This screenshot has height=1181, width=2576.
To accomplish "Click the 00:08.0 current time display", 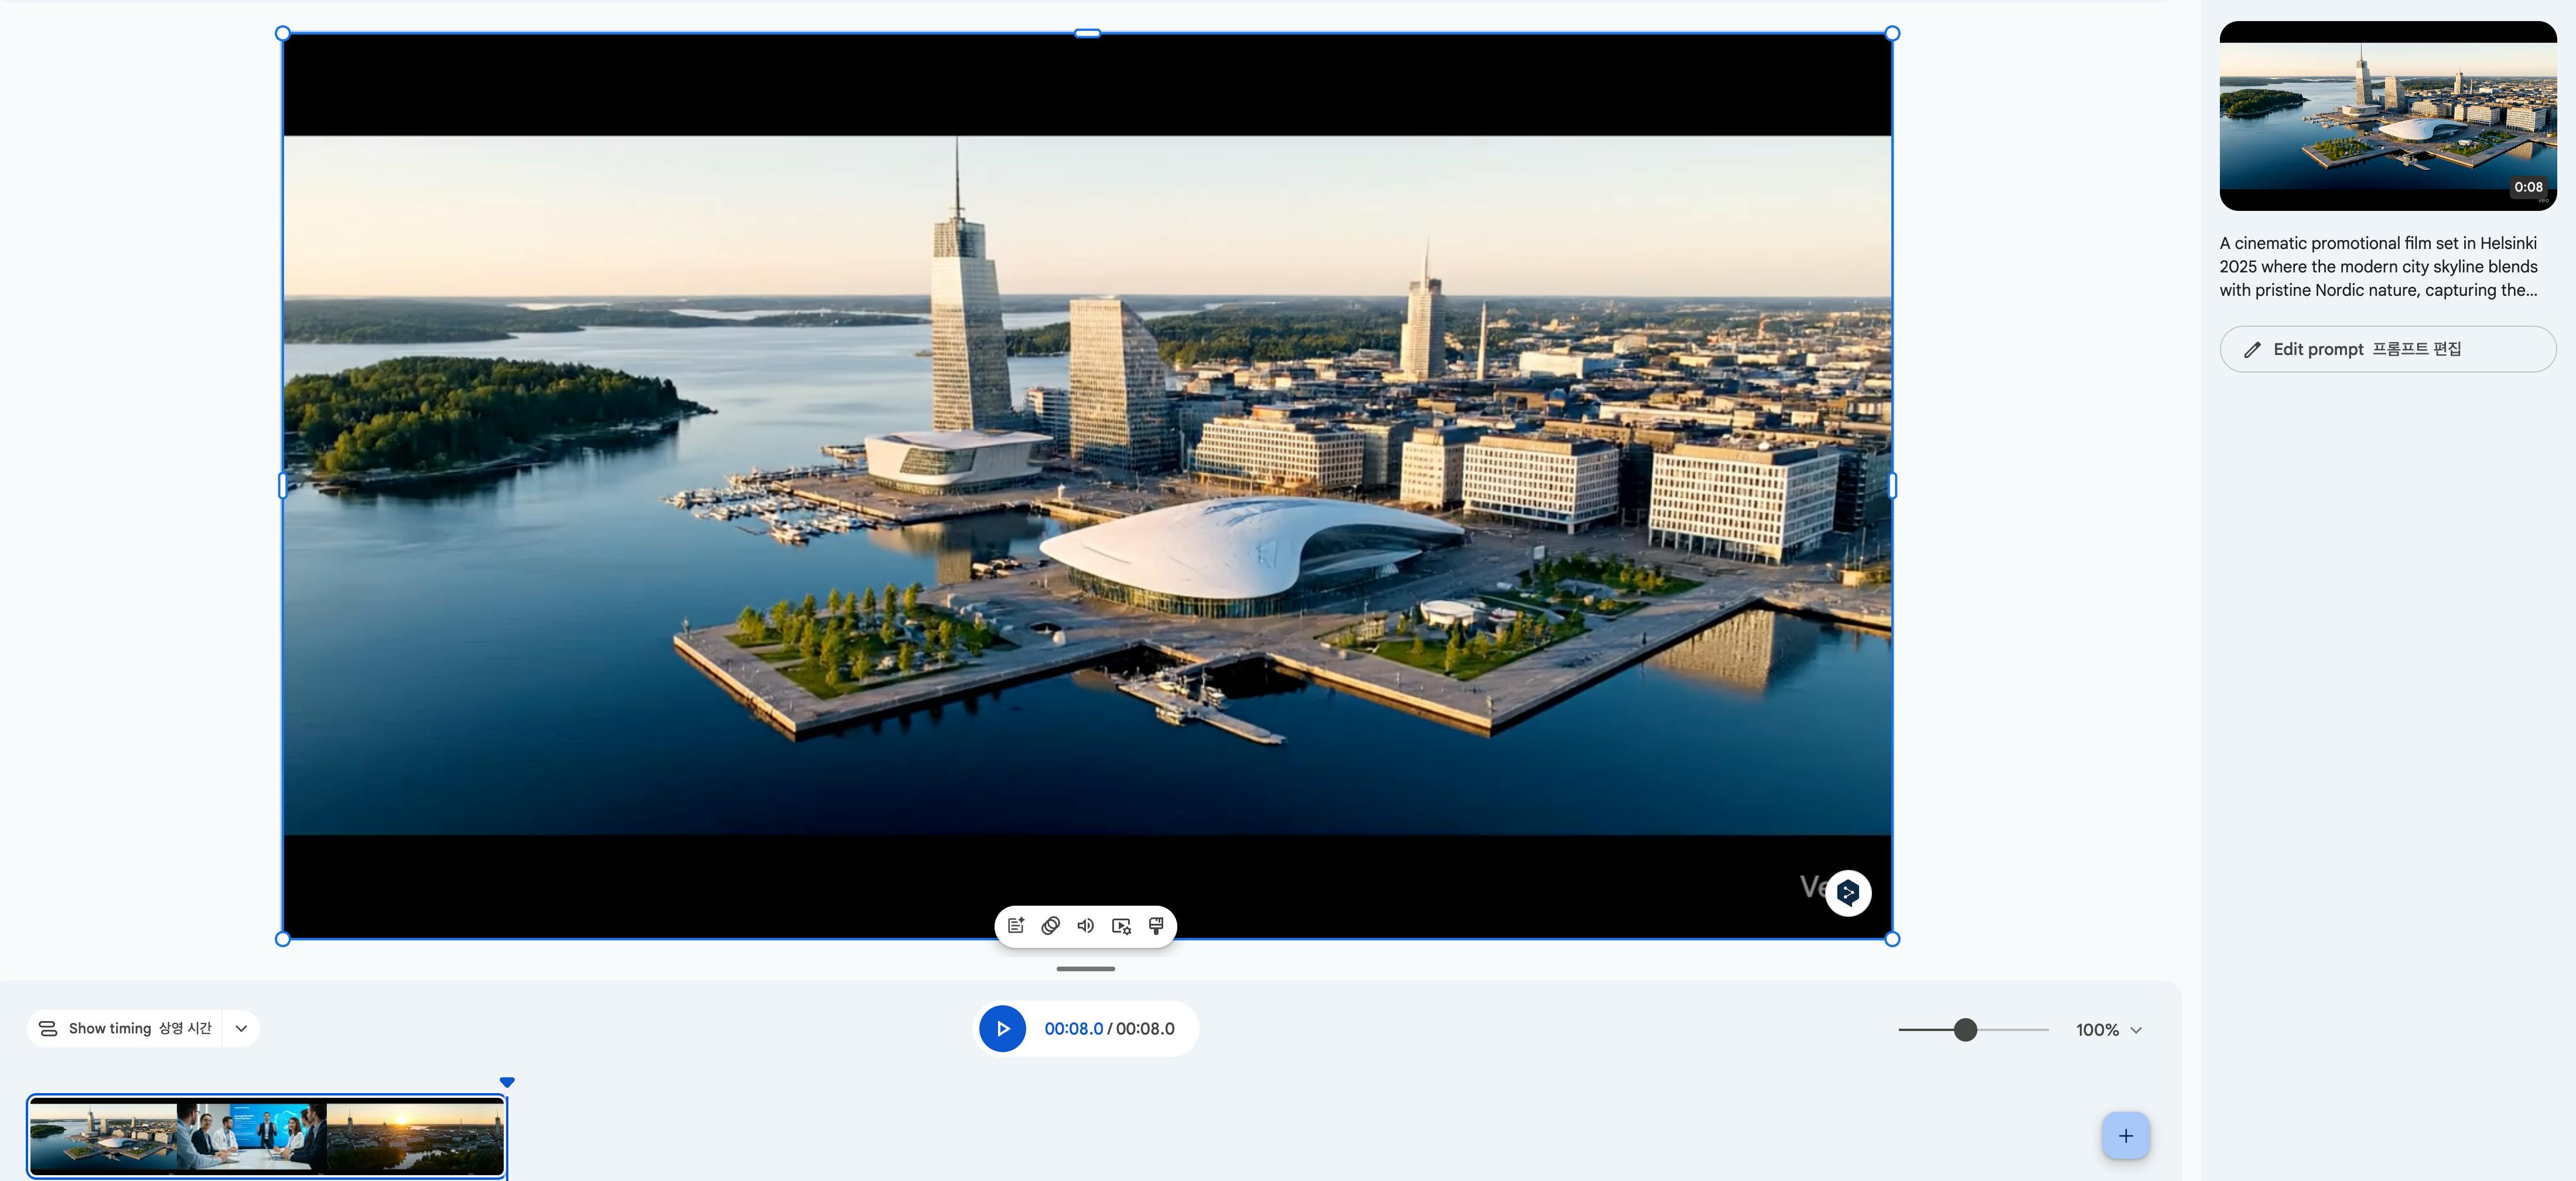I will pyautogui.click(x=1073, y=1028).
